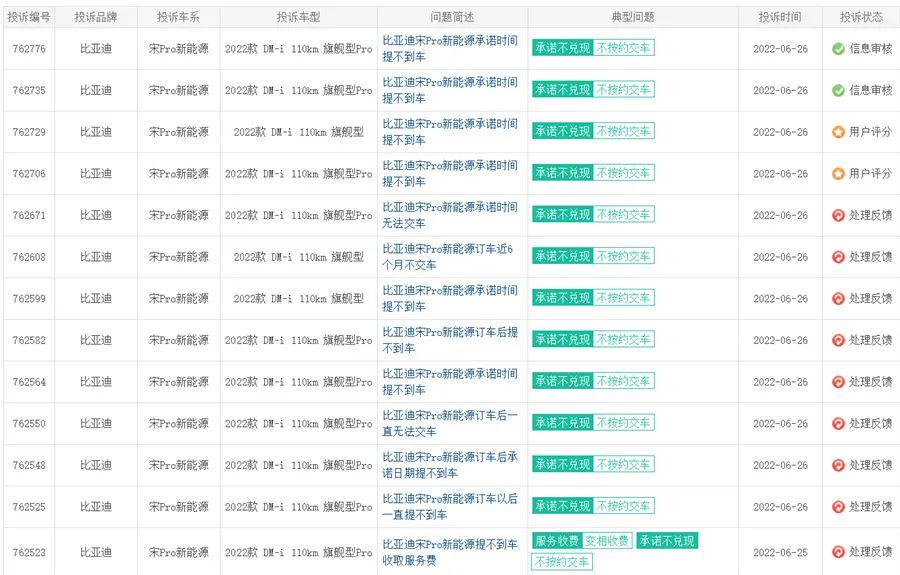Click the 投诉车系 column header
900x575 pixels.
179,17
